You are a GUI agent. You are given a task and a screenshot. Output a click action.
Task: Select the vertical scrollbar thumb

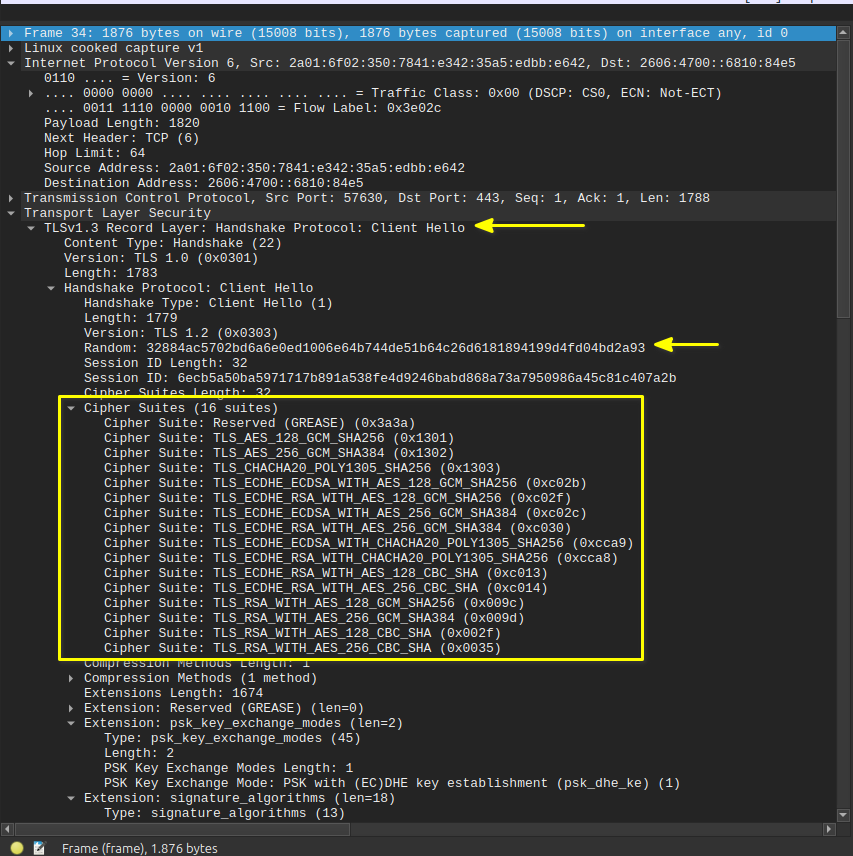click(x=843, y=178)
